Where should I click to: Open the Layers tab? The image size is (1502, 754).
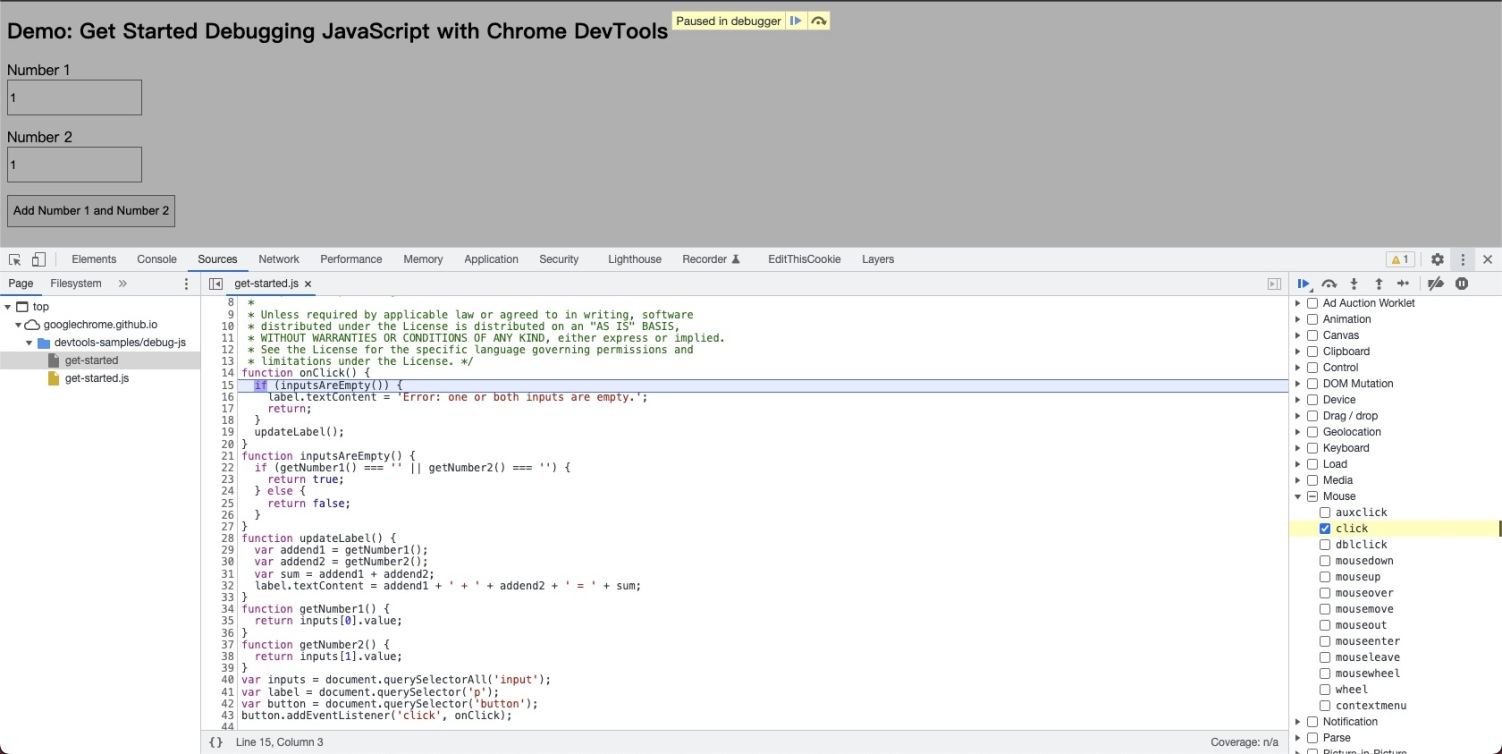(878, 259)
